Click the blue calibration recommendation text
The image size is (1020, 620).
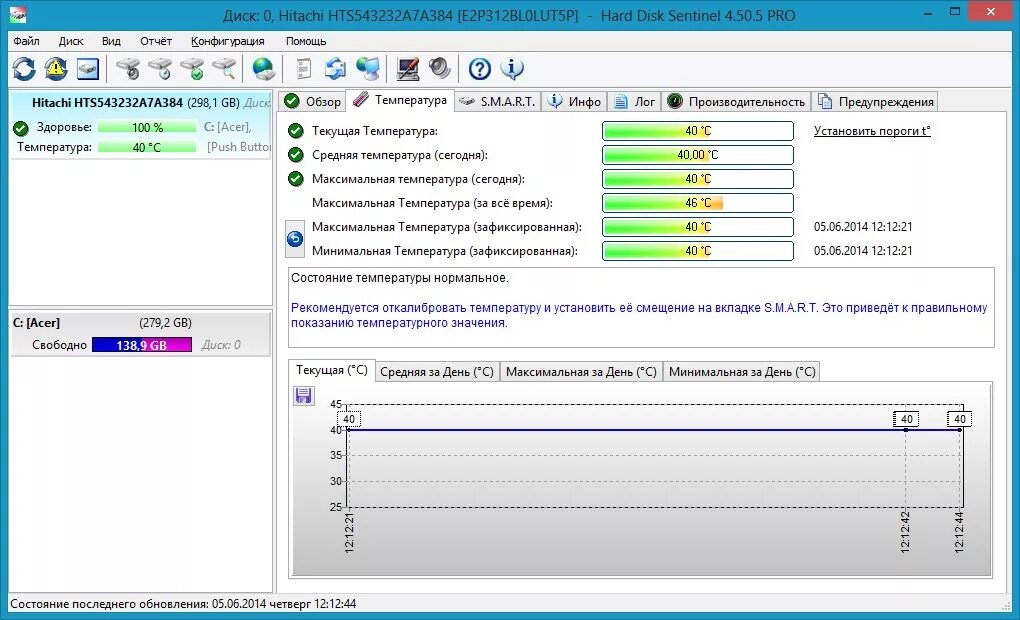click(639, 315)
